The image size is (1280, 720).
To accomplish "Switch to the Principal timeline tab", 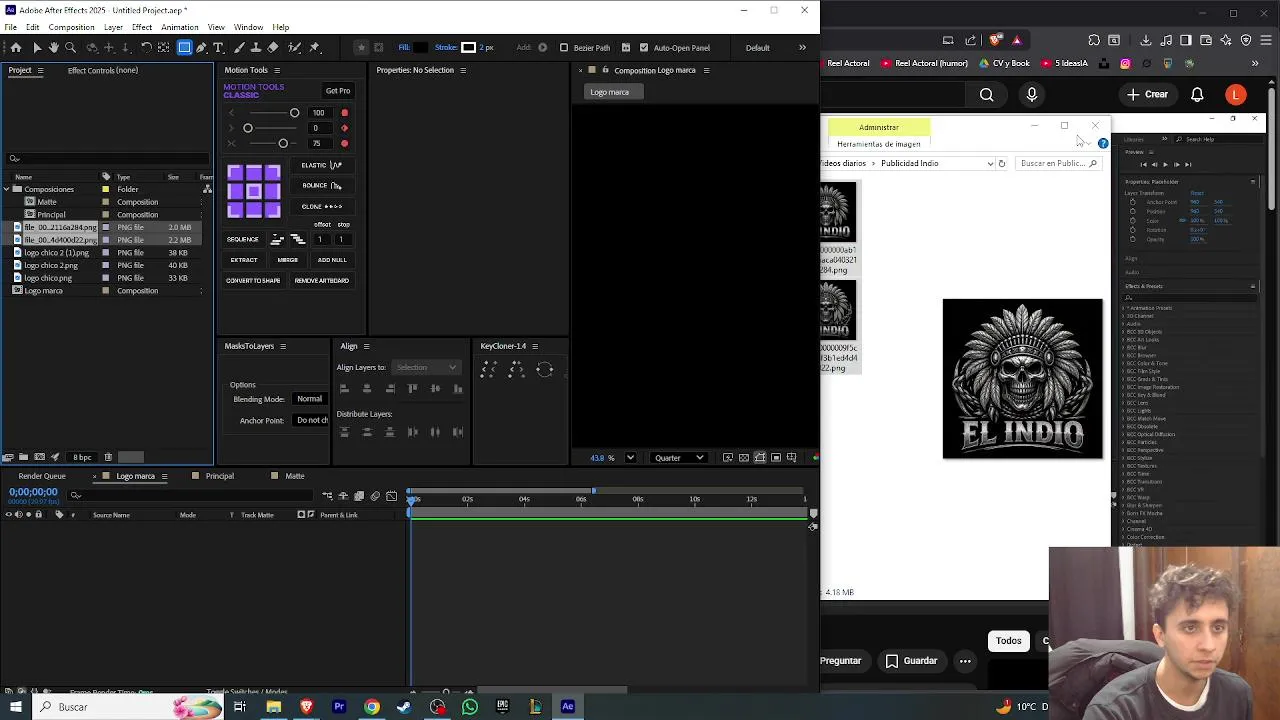I will 220,476.
